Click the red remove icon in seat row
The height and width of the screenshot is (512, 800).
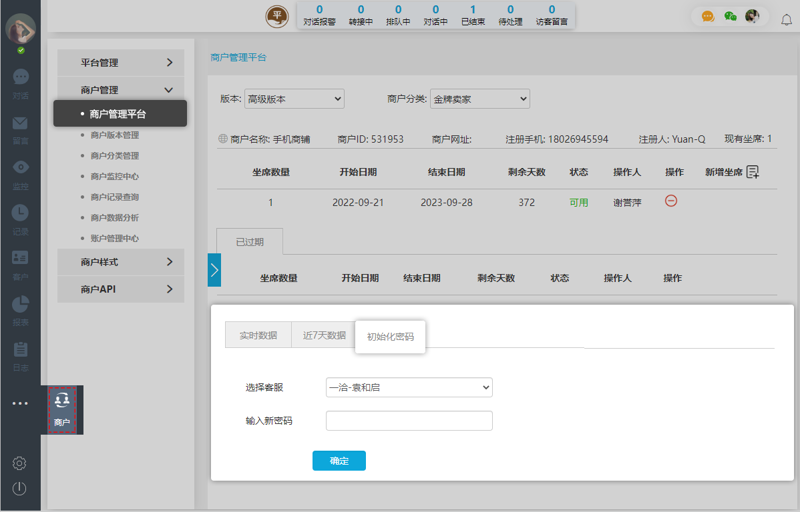671,201
